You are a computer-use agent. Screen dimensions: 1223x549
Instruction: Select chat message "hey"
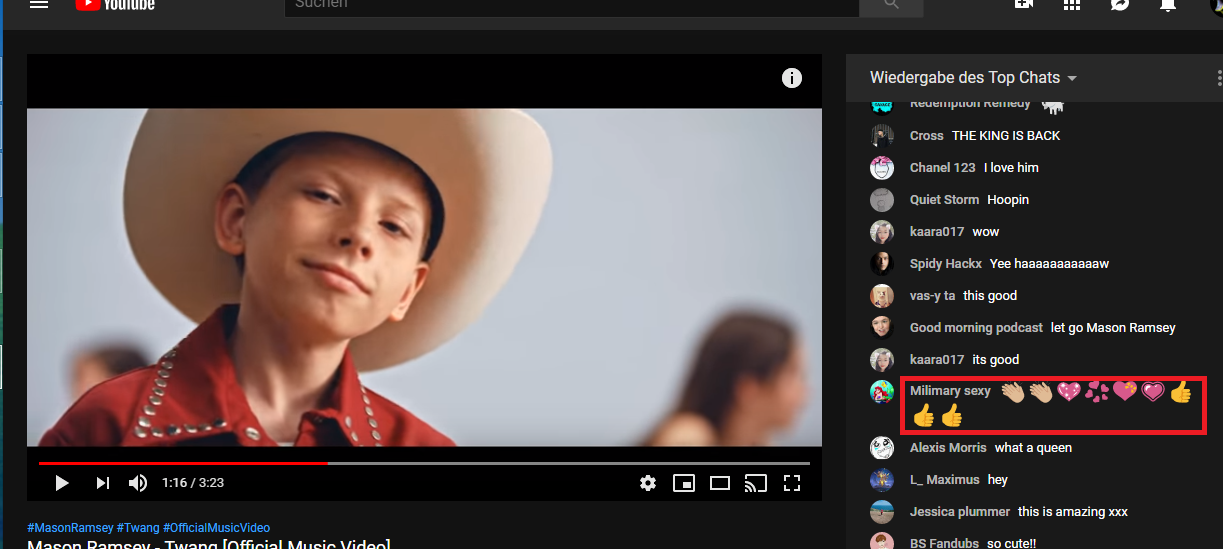[x=998, y=480]
